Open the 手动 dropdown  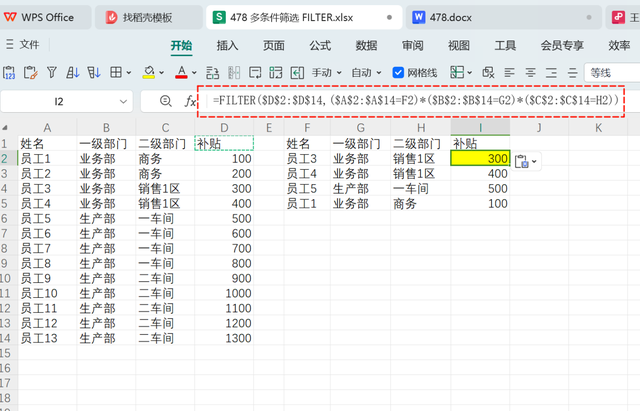pyautogui.click(x=327, y=73)
